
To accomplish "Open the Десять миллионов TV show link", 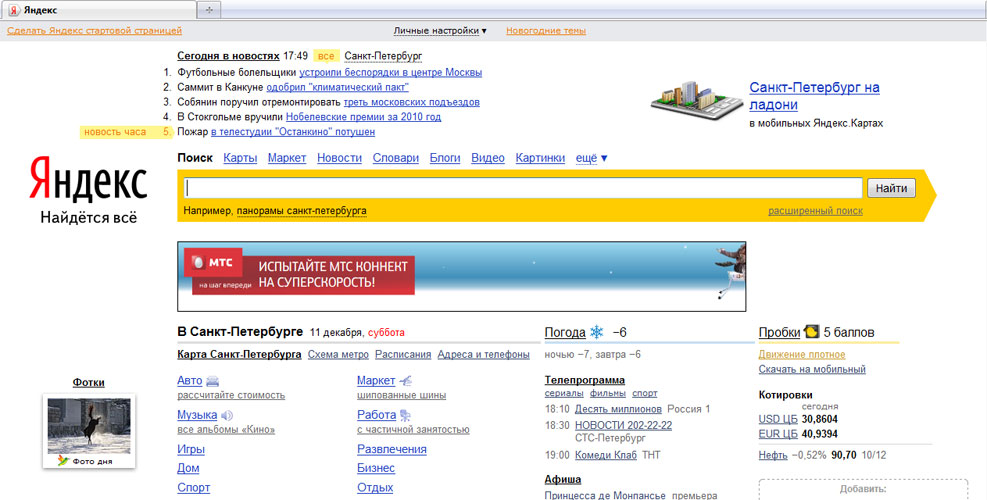I will pos(618,409).
